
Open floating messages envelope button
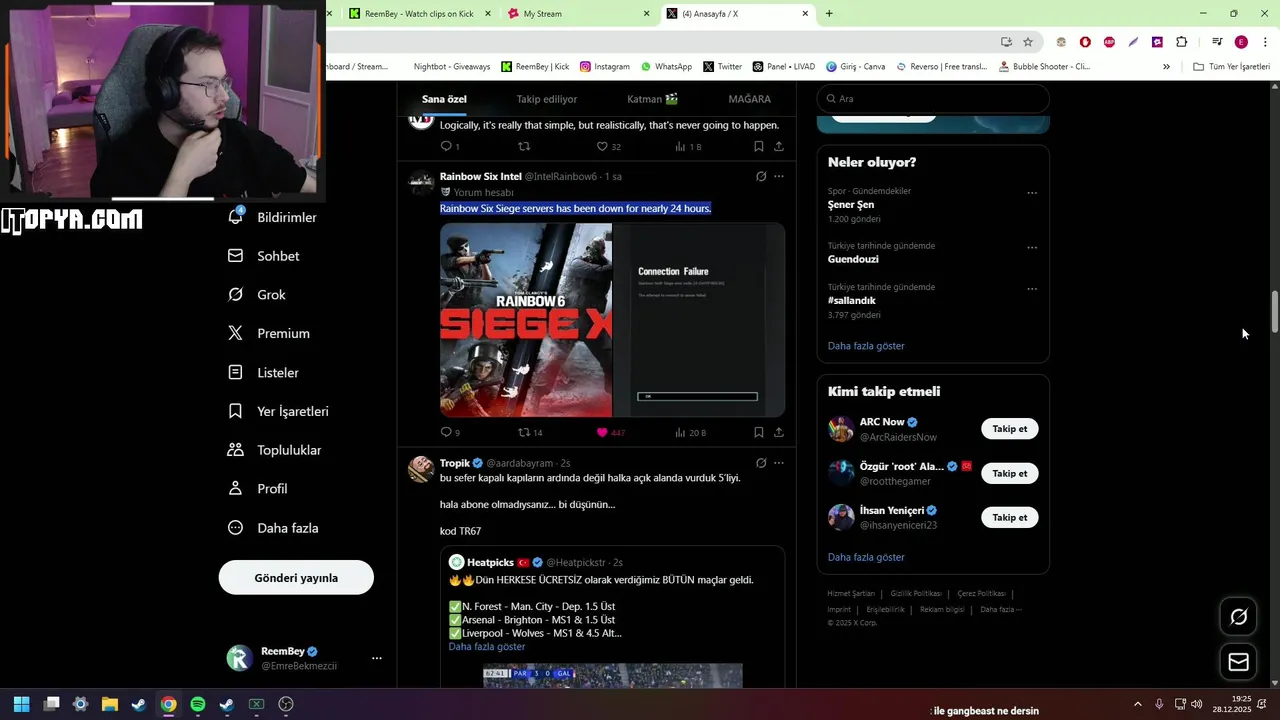click(x=1238, y=662)
